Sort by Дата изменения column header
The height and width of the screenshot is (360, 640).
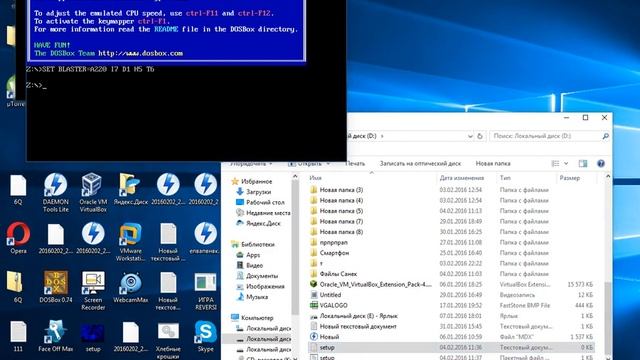(462, 178)
